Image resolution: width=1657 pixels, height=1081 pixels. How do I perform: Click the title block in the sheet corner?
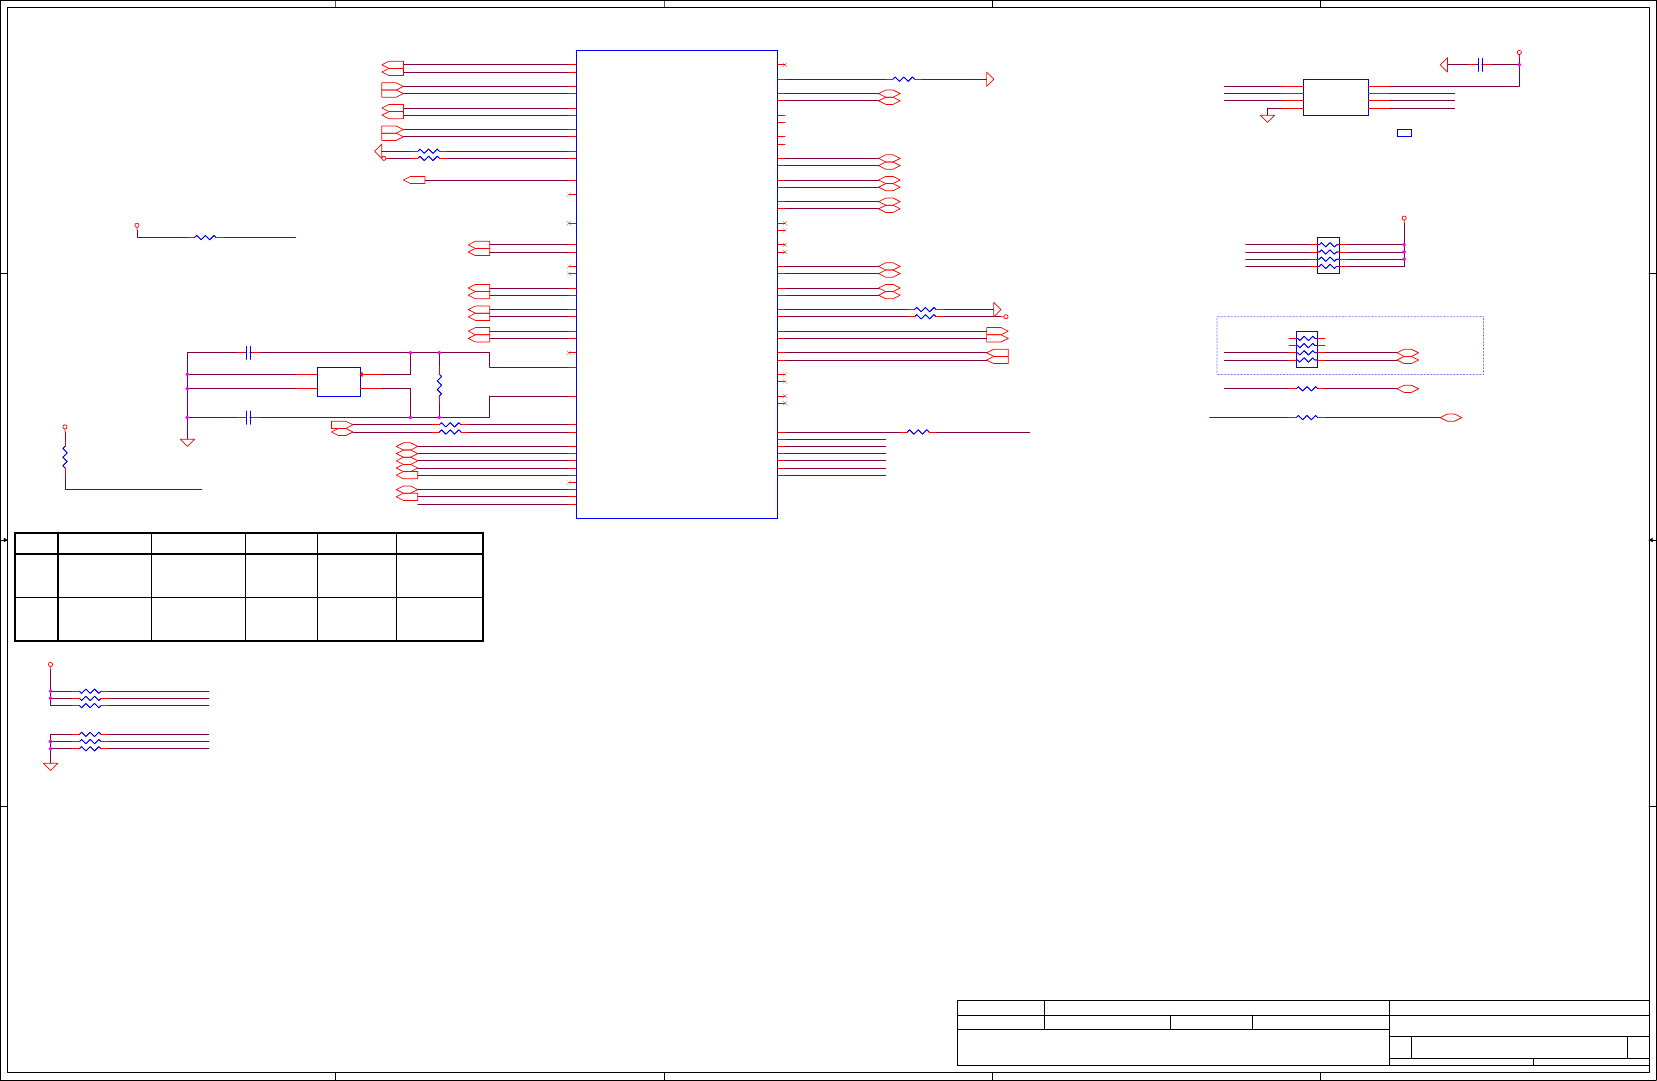pyautogui.click(x=1303, y=1033)
